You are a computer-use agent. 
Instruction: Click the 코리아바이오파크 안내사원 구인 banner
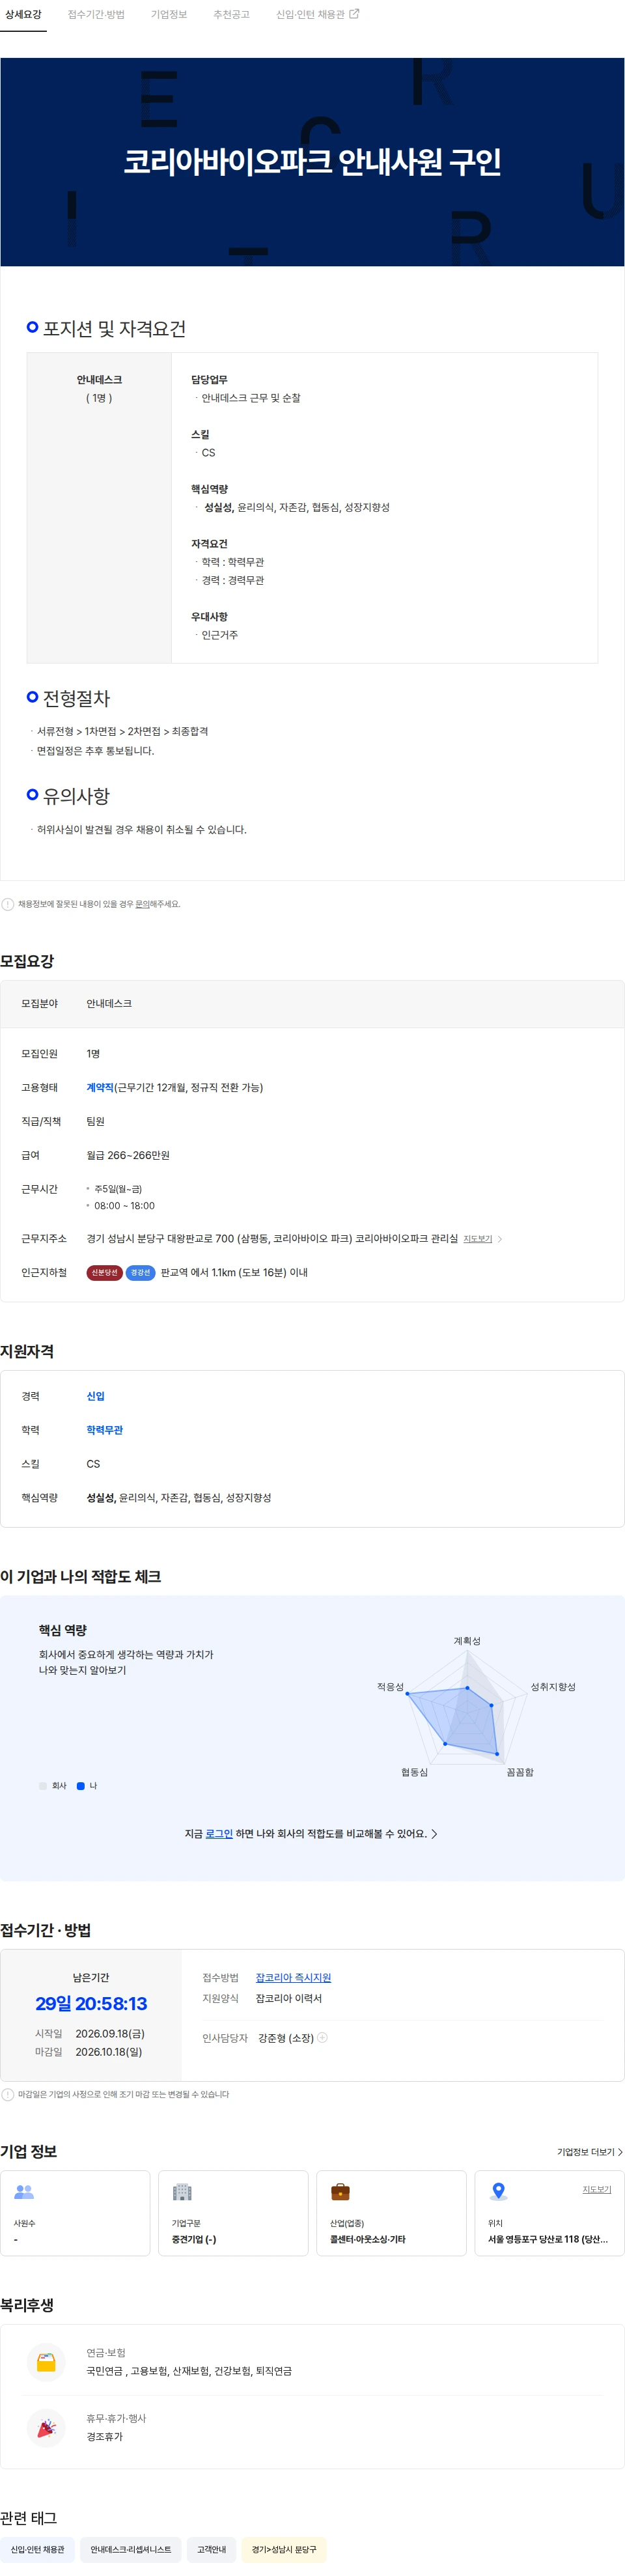pos(312,161)
